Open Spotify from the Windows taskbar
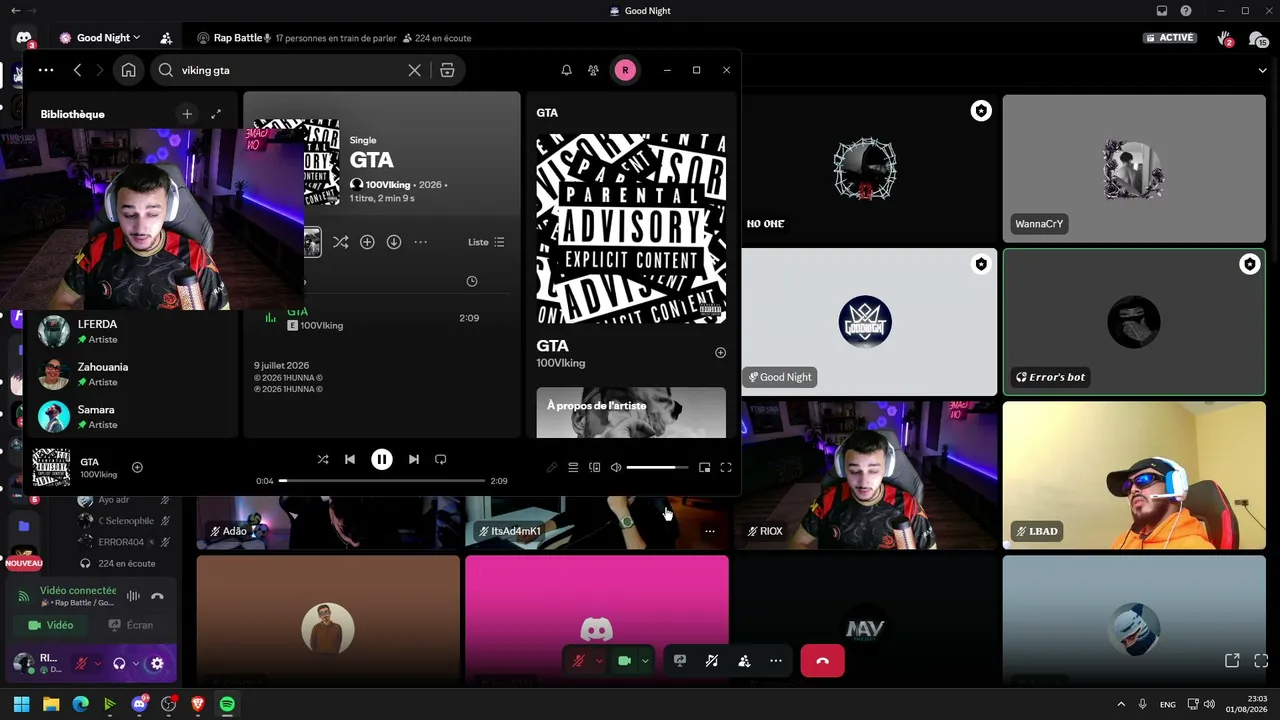This screenshot has height=720, width=1280. pos(227,704)
